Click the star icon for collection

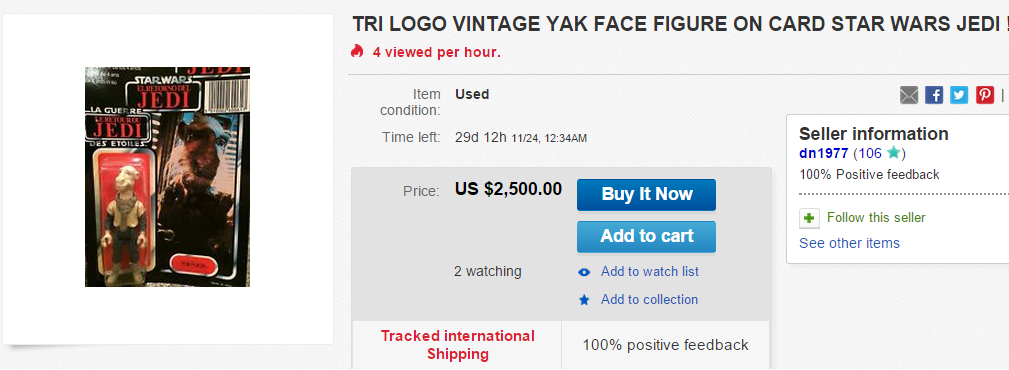pos(584,300)
